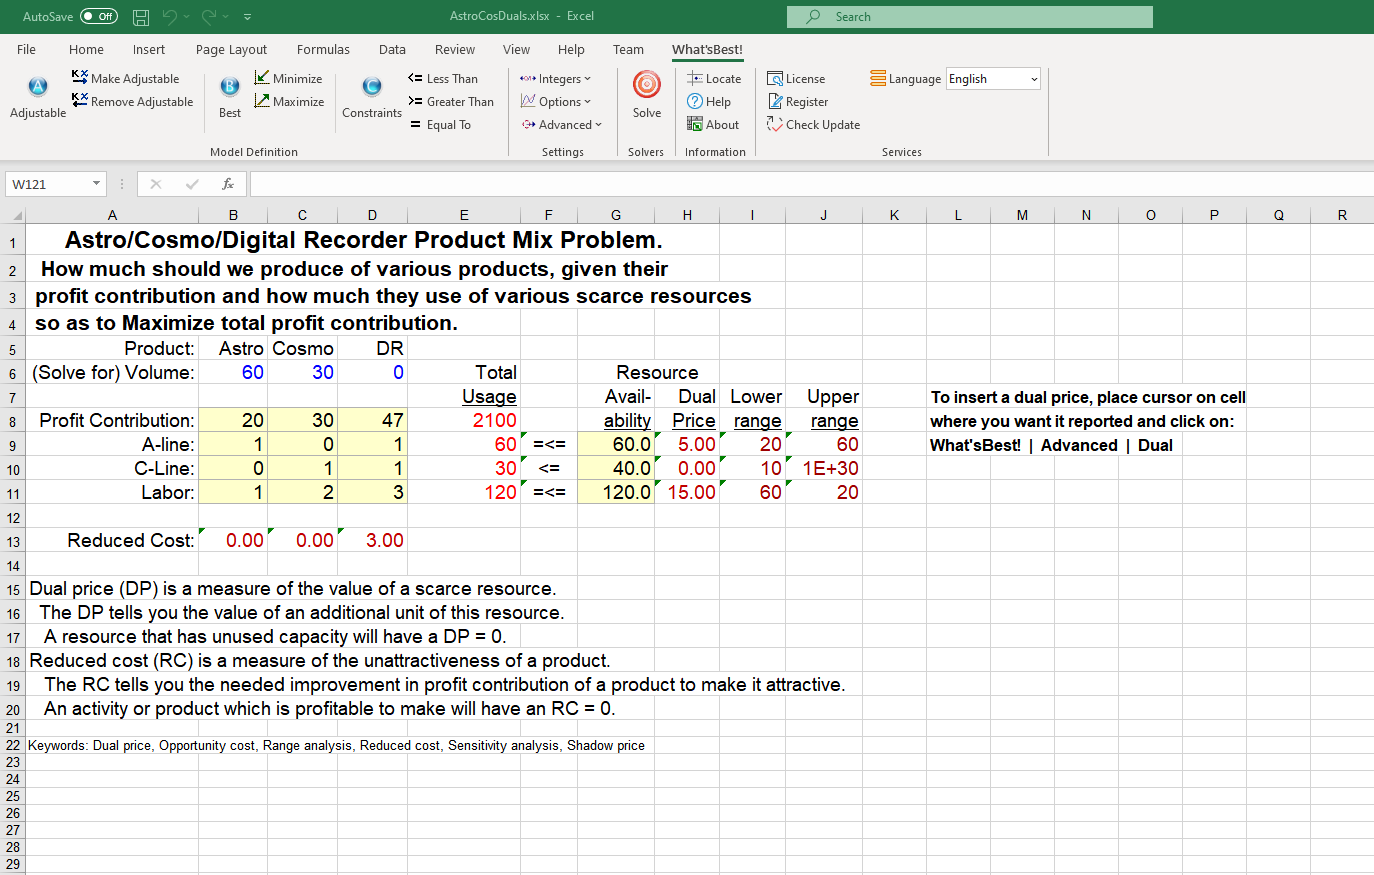The width and height of the screenshot is (1374, 875).
Task: Open the Redo history dropdown arrow
Action: pyautogui.click(x=225, y=17)
